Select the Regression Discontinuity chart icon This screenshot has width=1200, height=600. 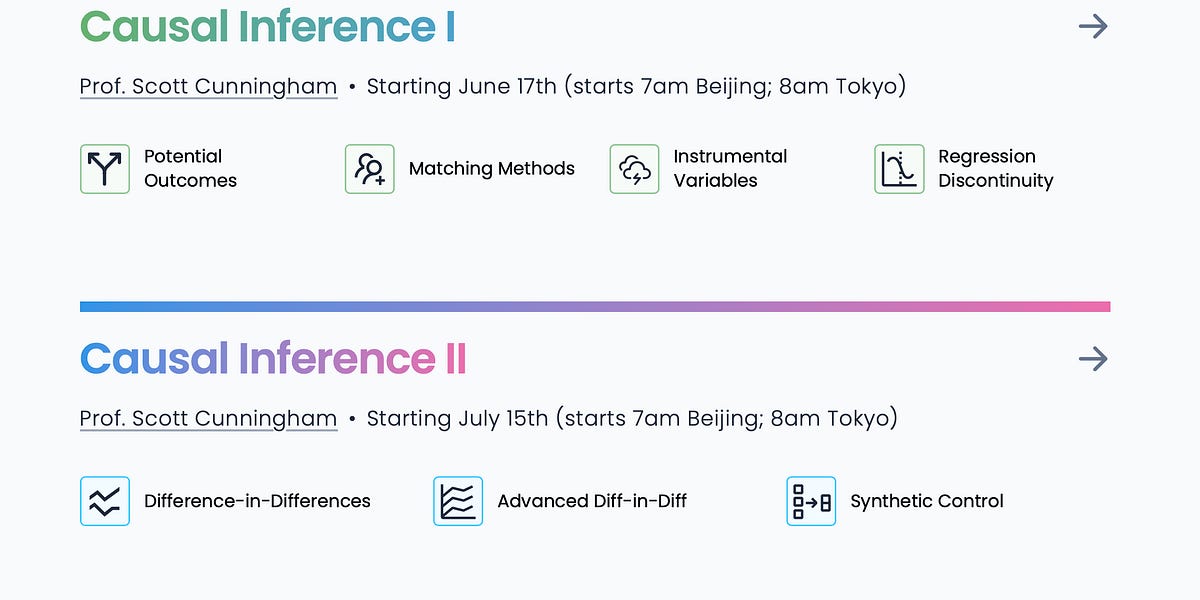(x=898, y=169)
